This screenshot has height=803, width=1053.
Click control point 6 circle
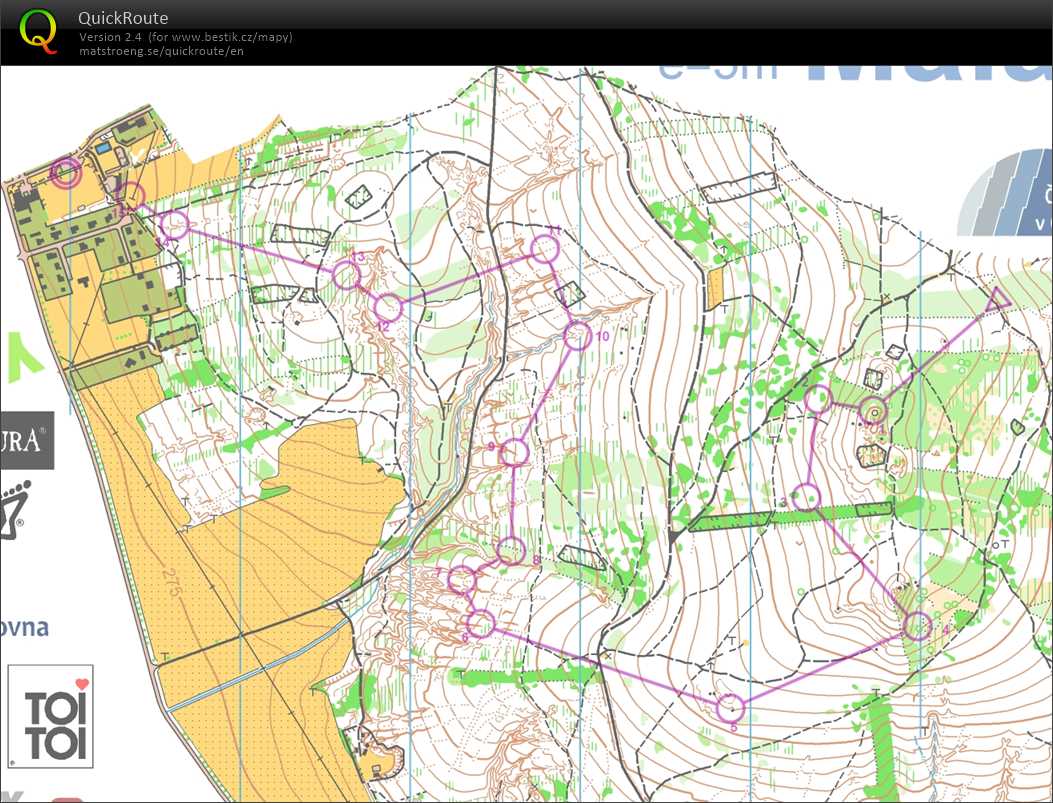[x=481, y=623]
